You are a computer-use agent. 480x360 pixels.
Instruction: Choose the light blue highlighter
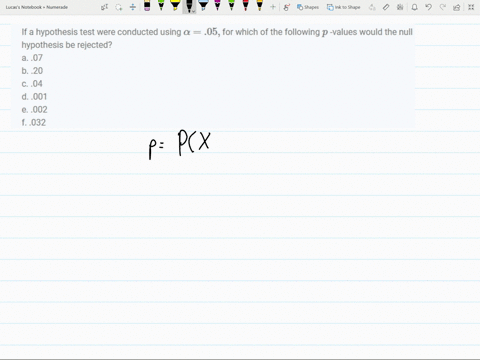coord(203,6)
